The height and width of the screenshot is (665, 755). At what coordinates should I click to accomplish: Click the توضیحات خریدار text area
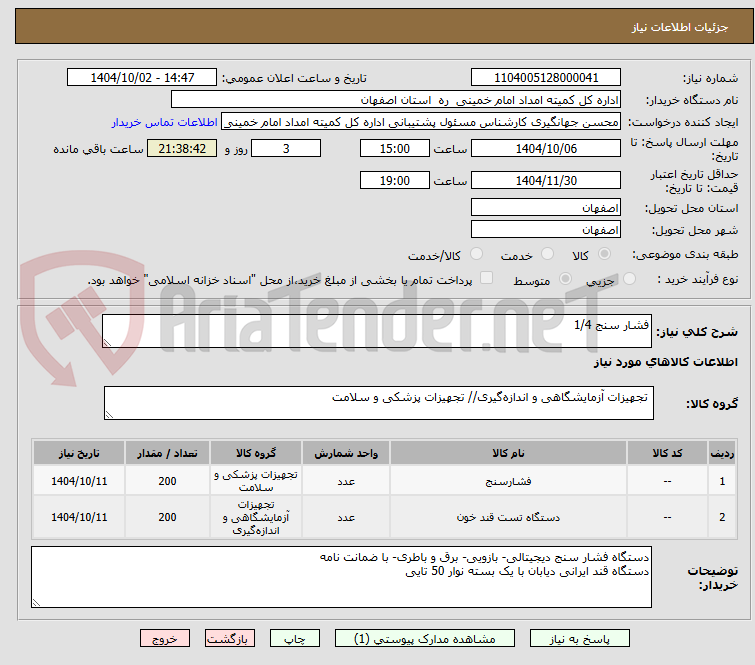click(341, 577)
